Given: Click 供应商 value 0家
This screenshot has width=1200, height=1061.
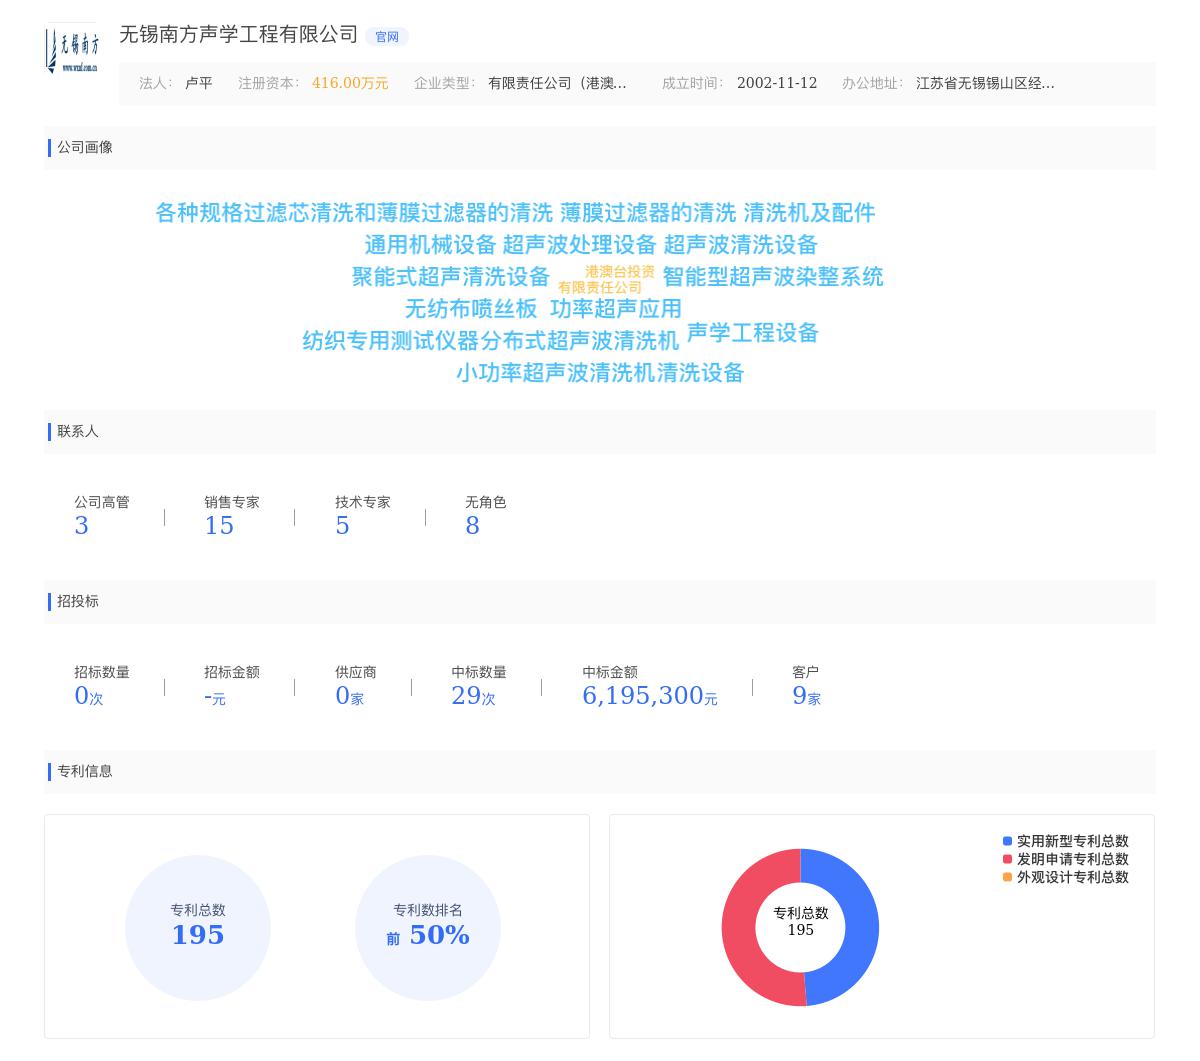Looking at the screenshot, I should point(350,696).
